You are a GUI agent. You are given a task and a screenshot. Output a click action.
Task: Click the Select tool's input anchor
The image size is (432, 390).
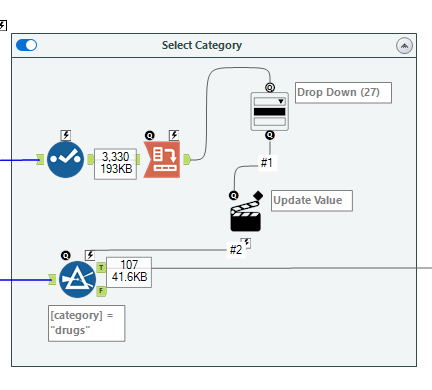click(40, 159)
